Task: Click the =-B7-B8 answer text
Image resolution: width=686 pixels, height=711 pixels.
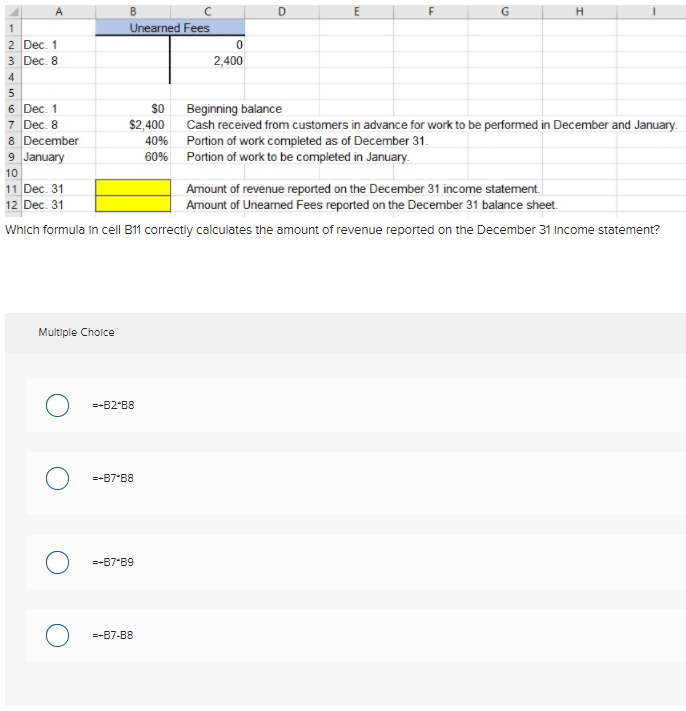Action: [113, 635]
